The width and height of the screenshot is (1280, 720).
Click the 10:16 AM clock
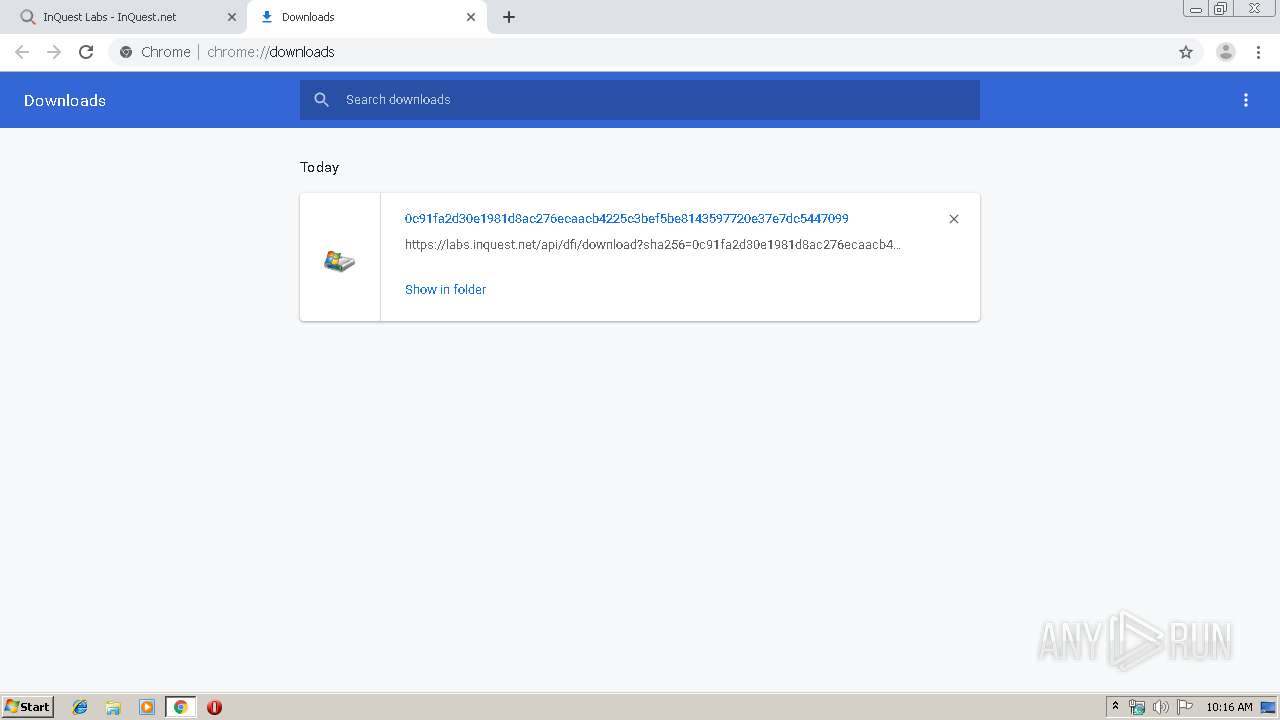[1229, 707]
